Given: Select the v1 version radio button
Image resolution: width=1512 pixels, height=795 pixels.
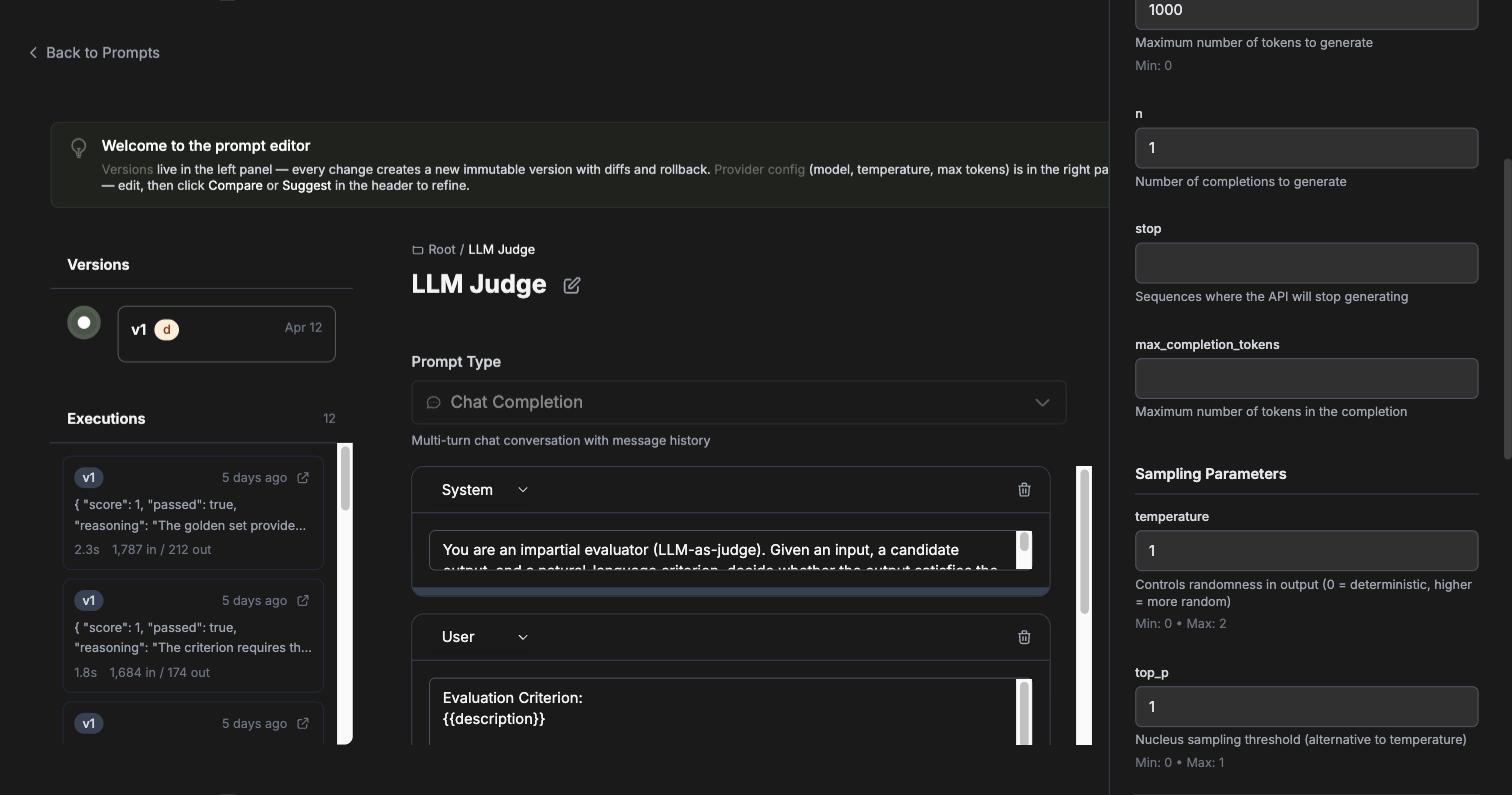Looking at the screenshot, I should click(x=84, y=322).
